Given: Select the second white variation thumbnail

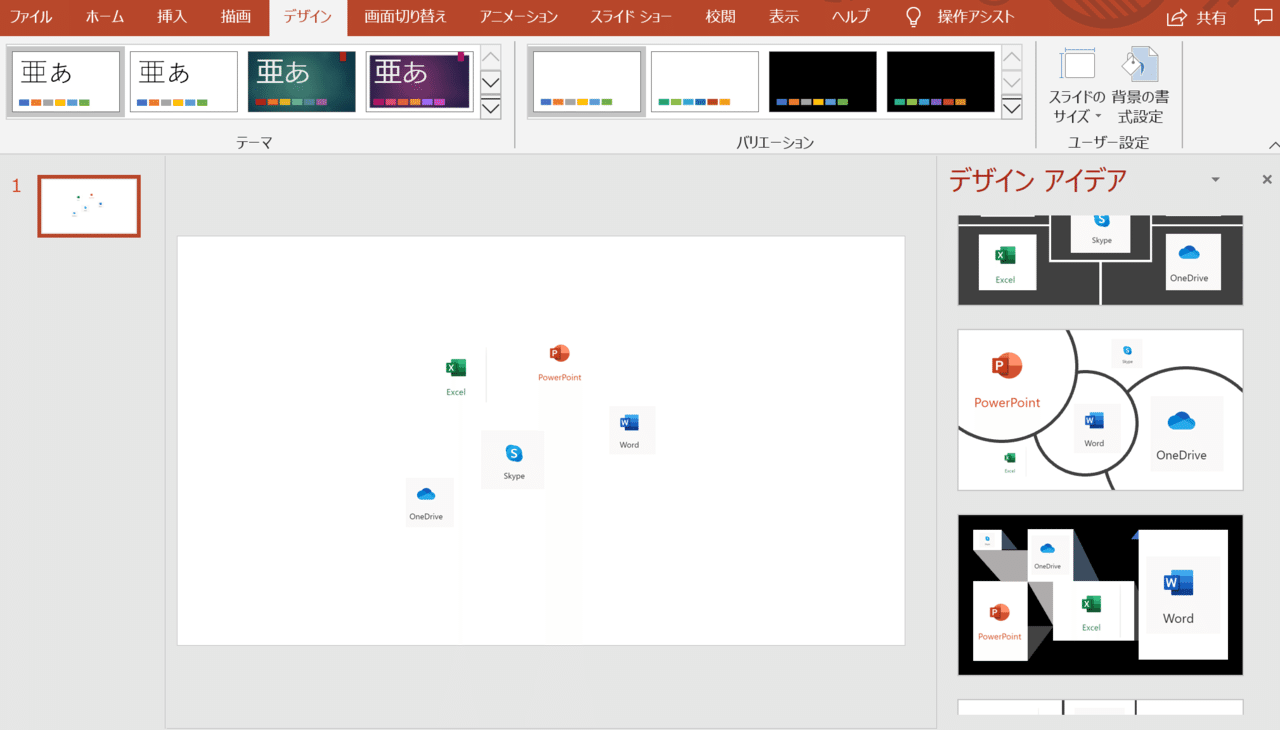Looking at the screenshot, I should click(x=705, y=82).
